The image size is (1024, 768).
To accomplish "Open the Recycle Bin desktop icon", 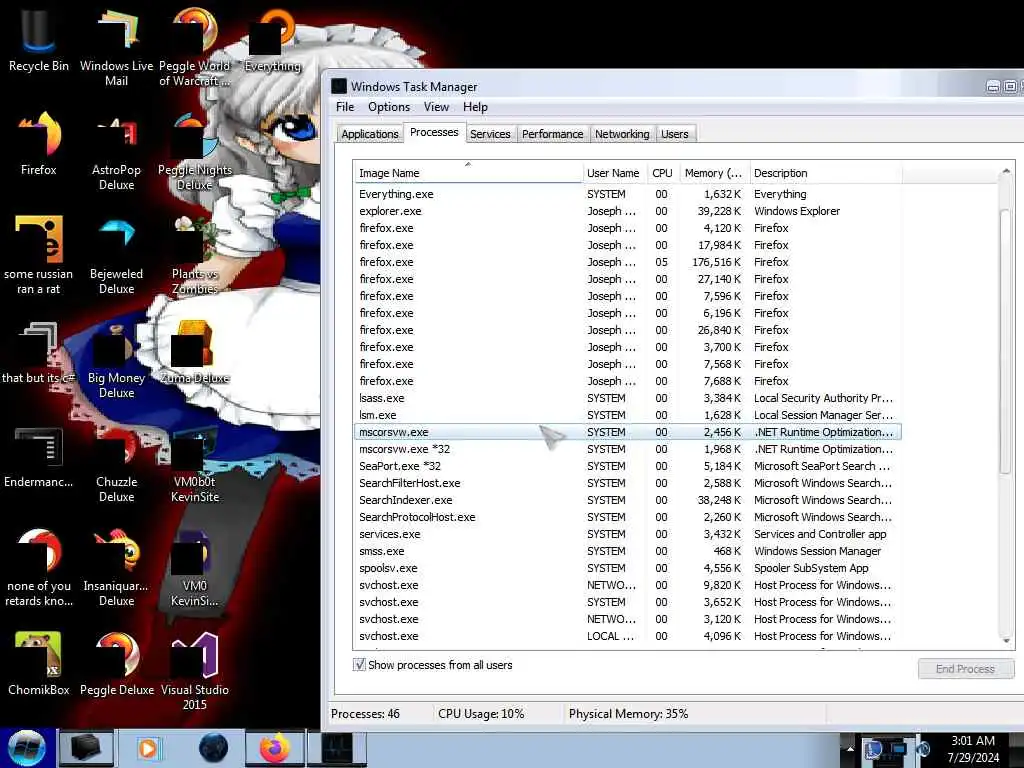I will tap(38, 39).
